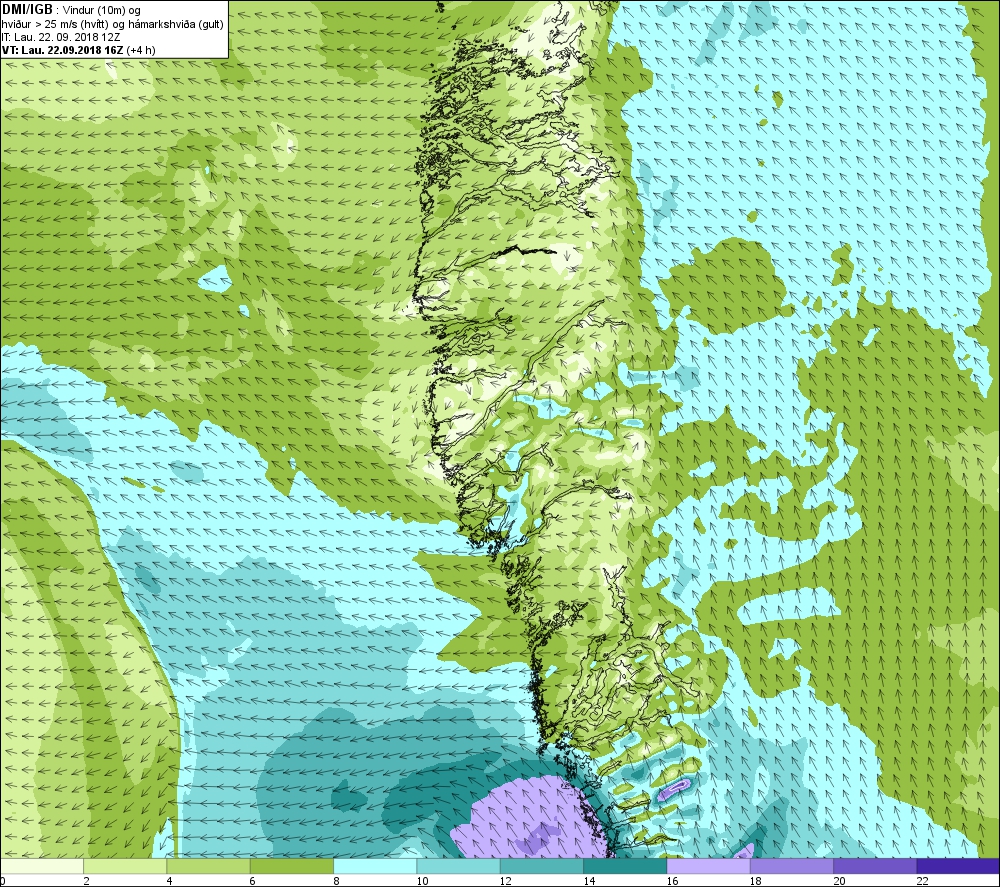Click the legend tick label '2'

[86, 881]
